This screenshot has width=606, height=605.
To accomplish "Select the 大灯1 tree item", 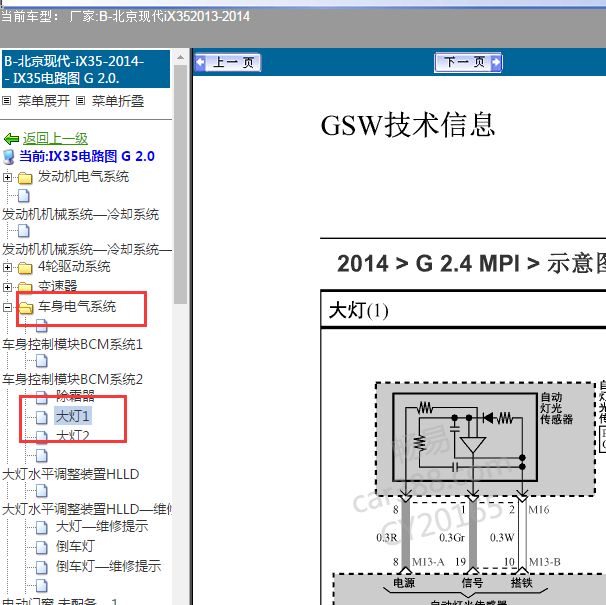I will (x=73, y=416).
